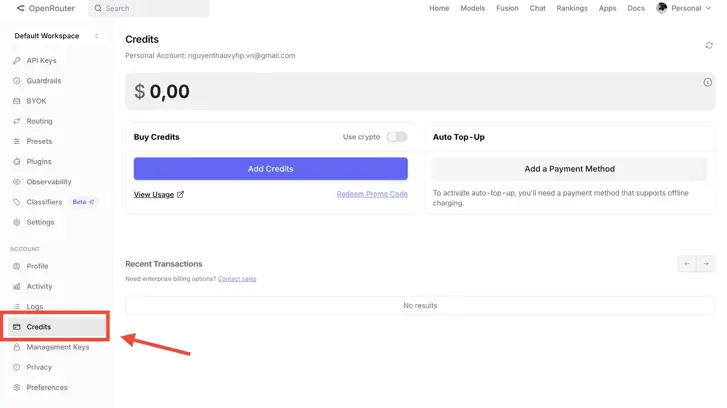Toggle the Use crypto switch
The image size is (727, 408).
[x=397, y=137]
